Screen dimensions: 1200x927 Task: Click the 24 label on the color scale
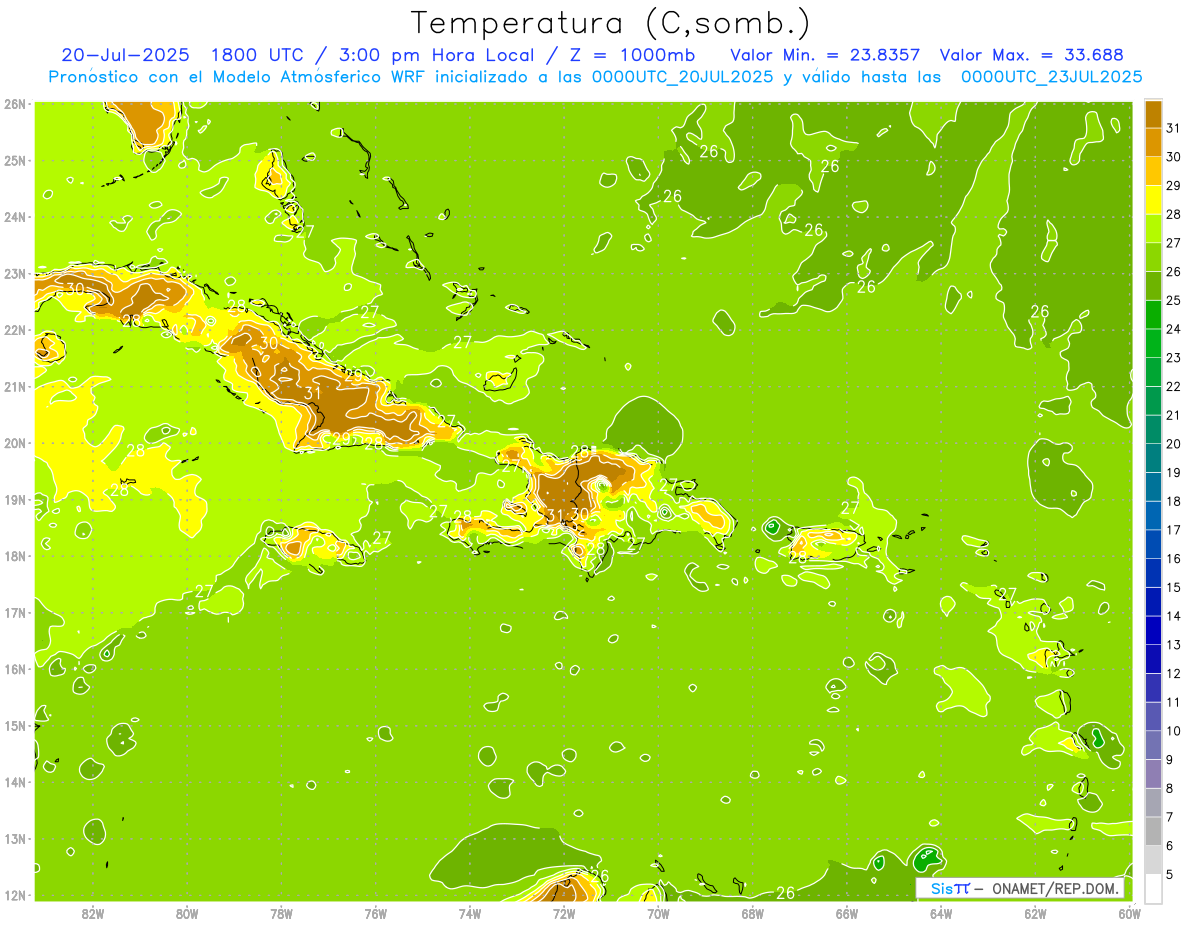pos(1173,329)
